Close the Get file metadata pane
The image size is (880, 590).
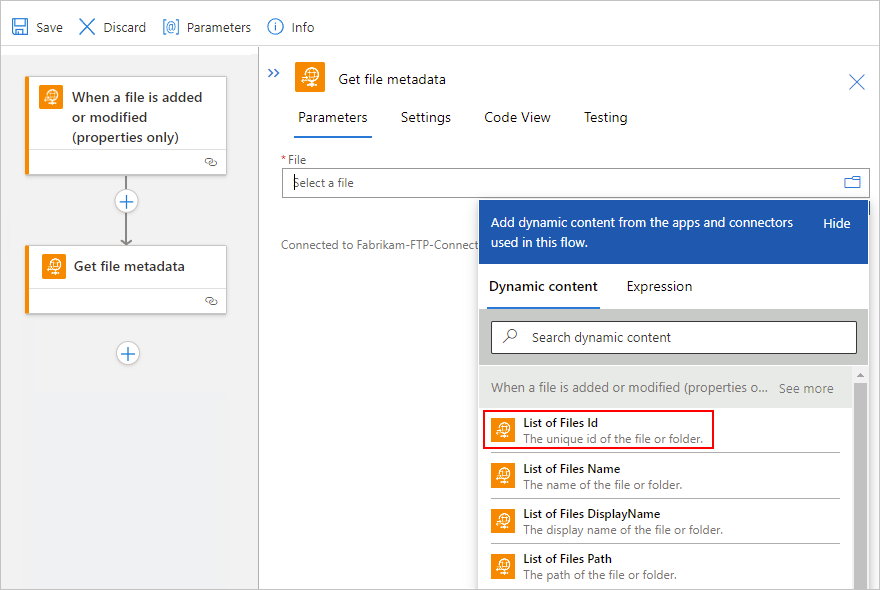(x=856, y=82)
